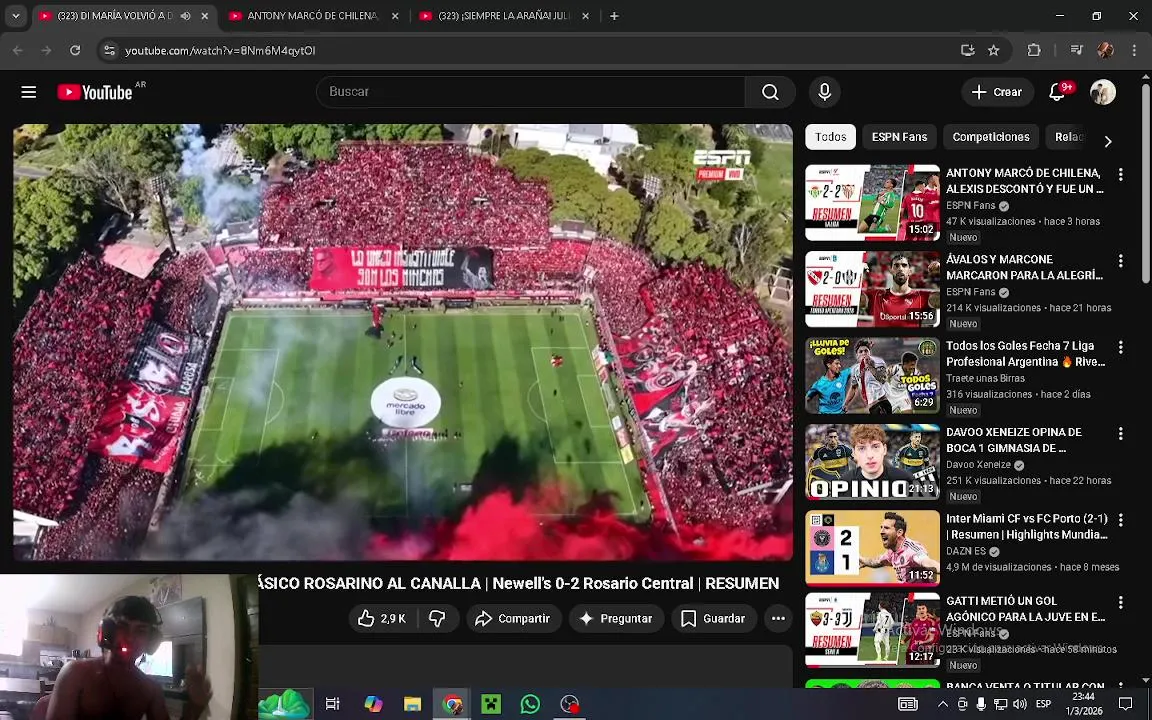1152x720 pixels.
Task: Click the Buscar search field
Action: click(530, 92)
